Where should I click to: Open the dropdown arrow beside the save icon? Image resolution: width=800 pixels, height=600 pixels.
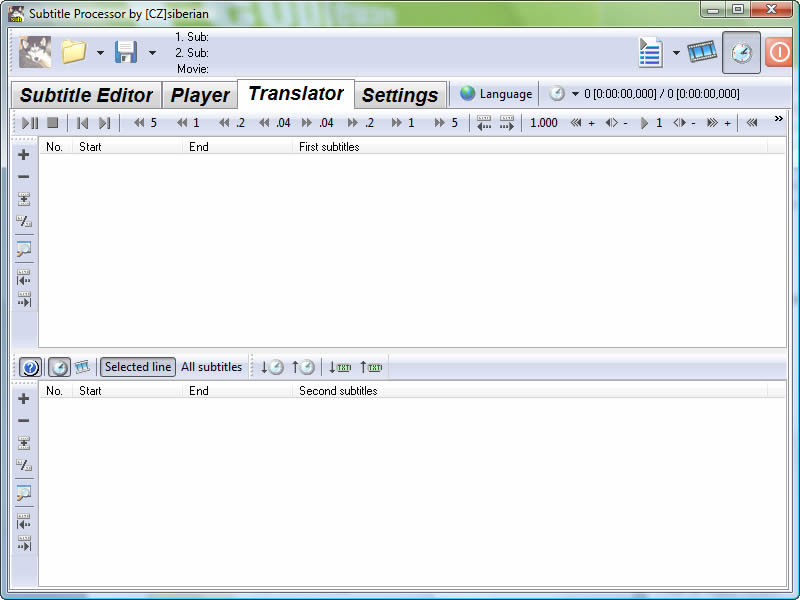(x=152, y=53)
